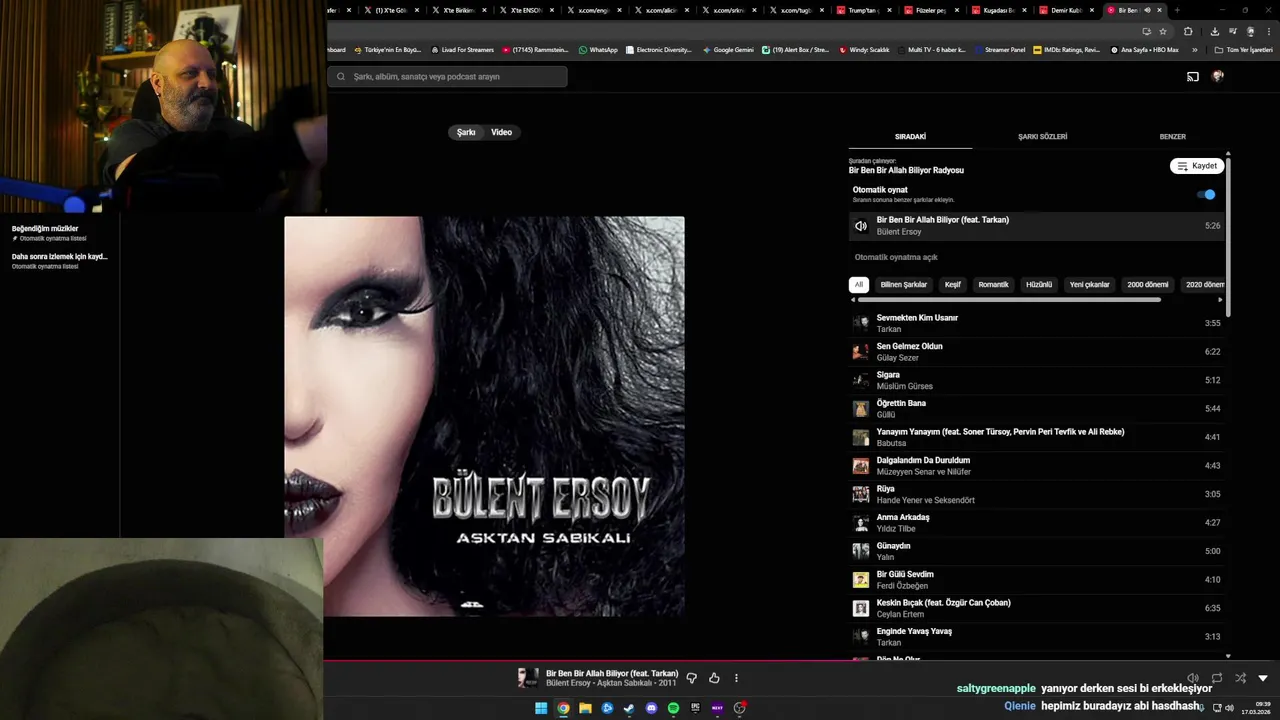The height and width of the screenshot is (720, 1280).
Task: Bookmark this page with the star icon
Action: pyautogui.click(x=1163, y=31)
